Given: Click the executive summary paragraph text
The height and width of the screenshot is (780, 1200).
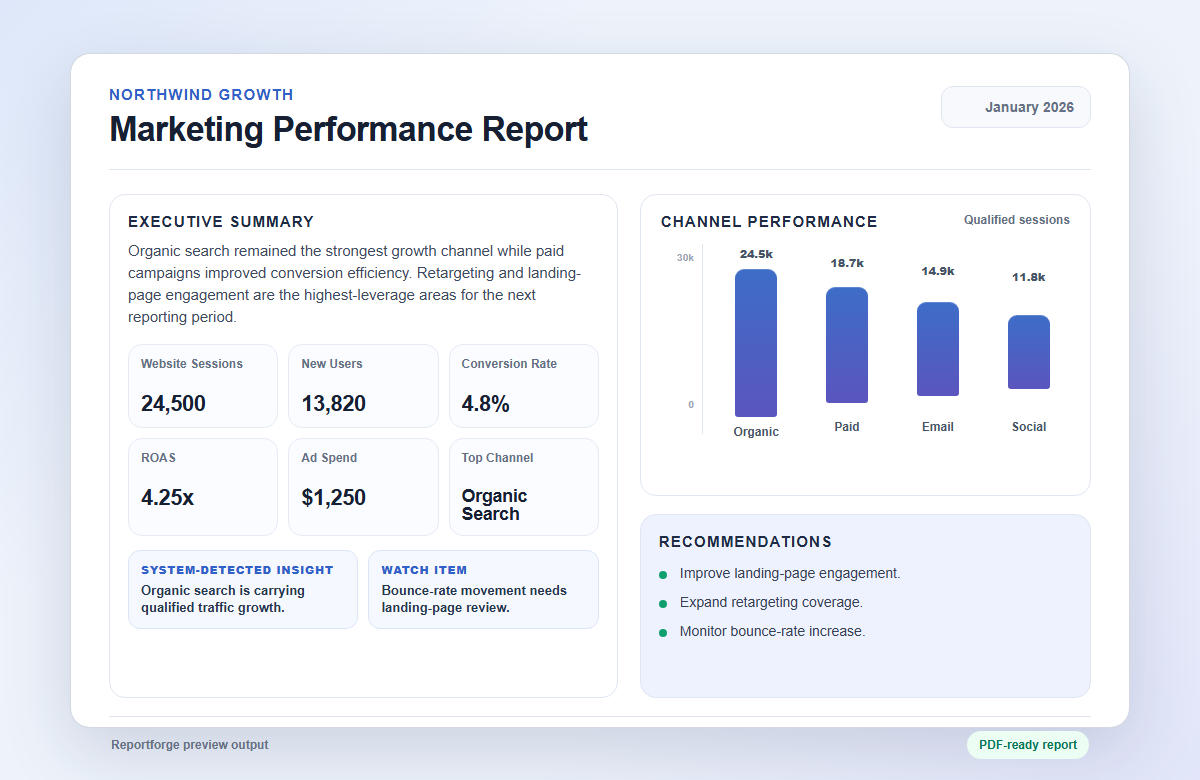Looking at the screenshot, I should 352,284.
